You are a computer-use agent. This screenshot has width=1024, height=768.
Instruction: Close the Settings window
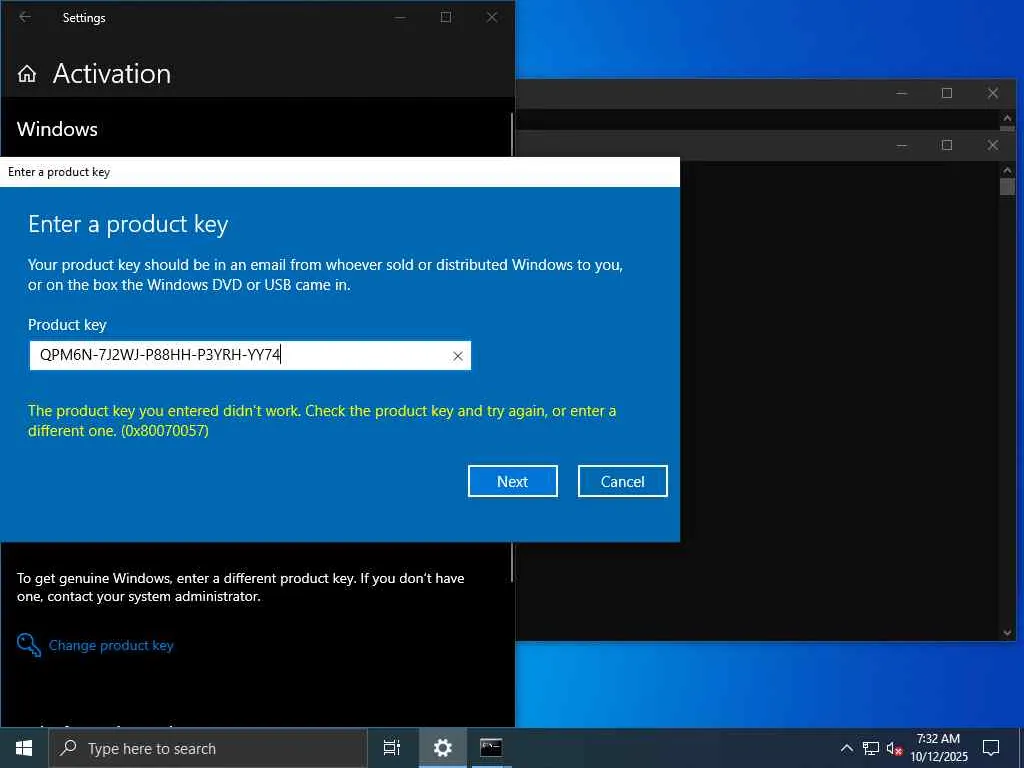click(x=492, y=18)
